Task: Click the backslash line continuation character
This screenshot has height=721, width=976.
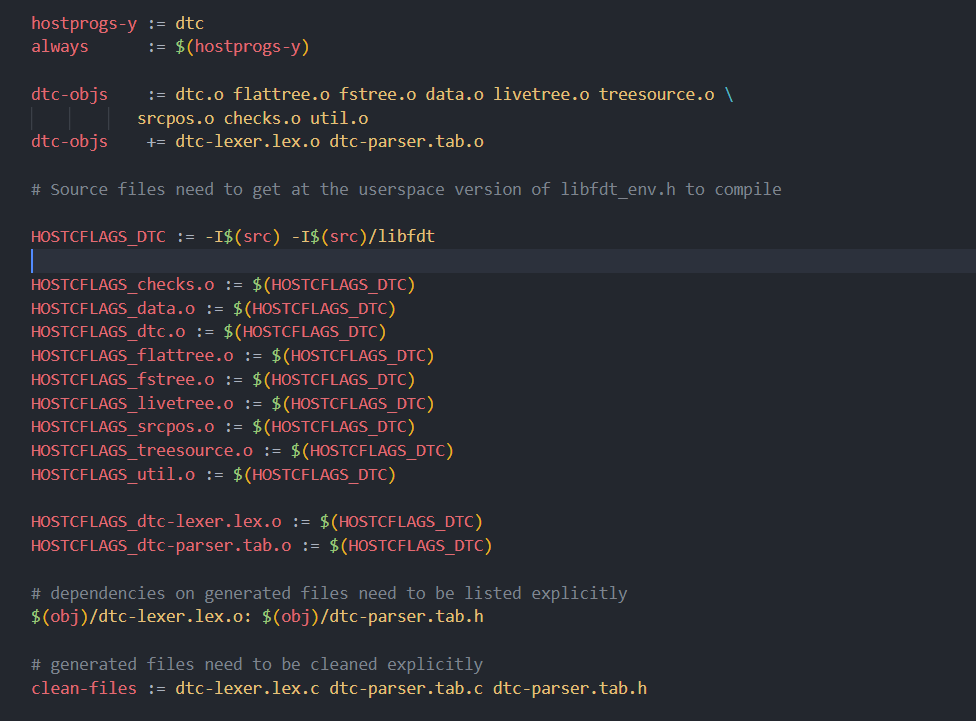Action: (x=729, y=95)
